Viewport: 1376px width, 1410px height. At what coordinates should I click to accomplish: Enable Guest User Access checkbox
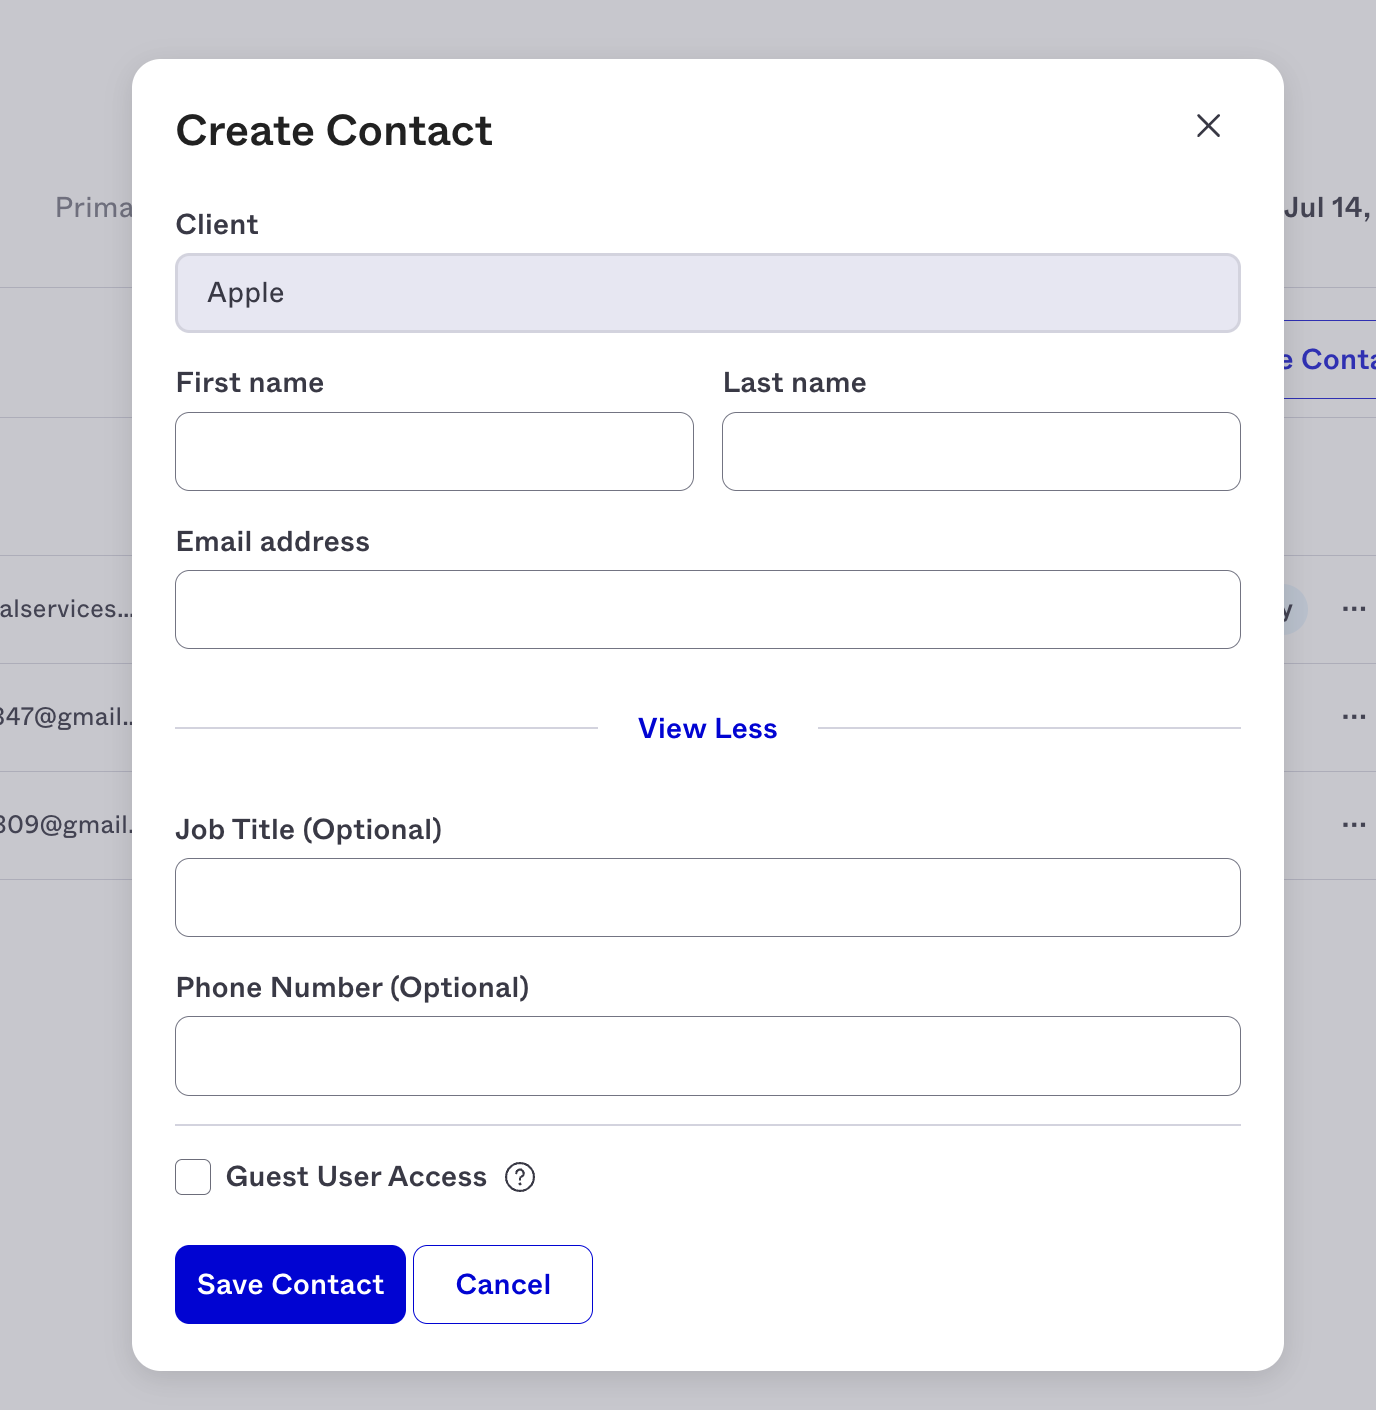[x=193, y=1177]
